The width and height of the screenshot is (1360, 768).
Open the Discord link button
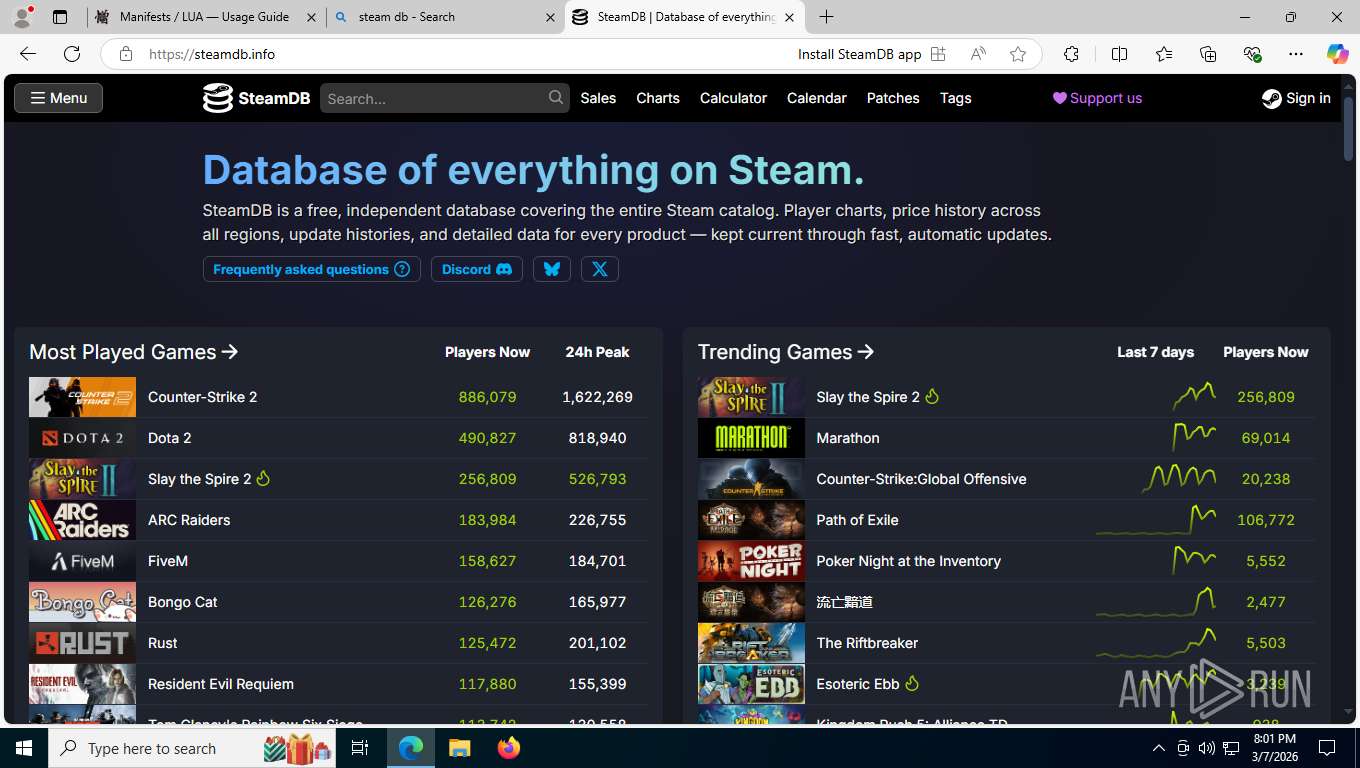tap(477, 269)
